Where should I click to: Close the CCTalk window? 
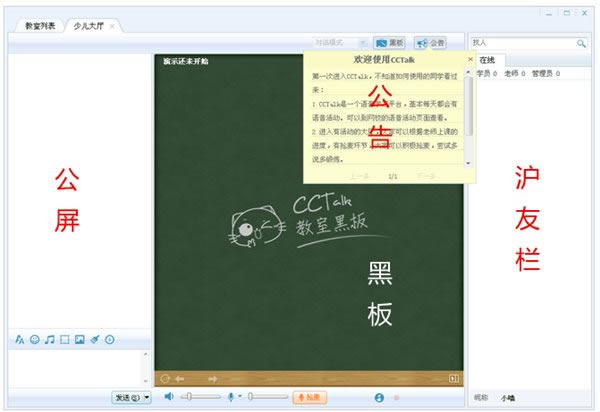(x=584, y=13)
